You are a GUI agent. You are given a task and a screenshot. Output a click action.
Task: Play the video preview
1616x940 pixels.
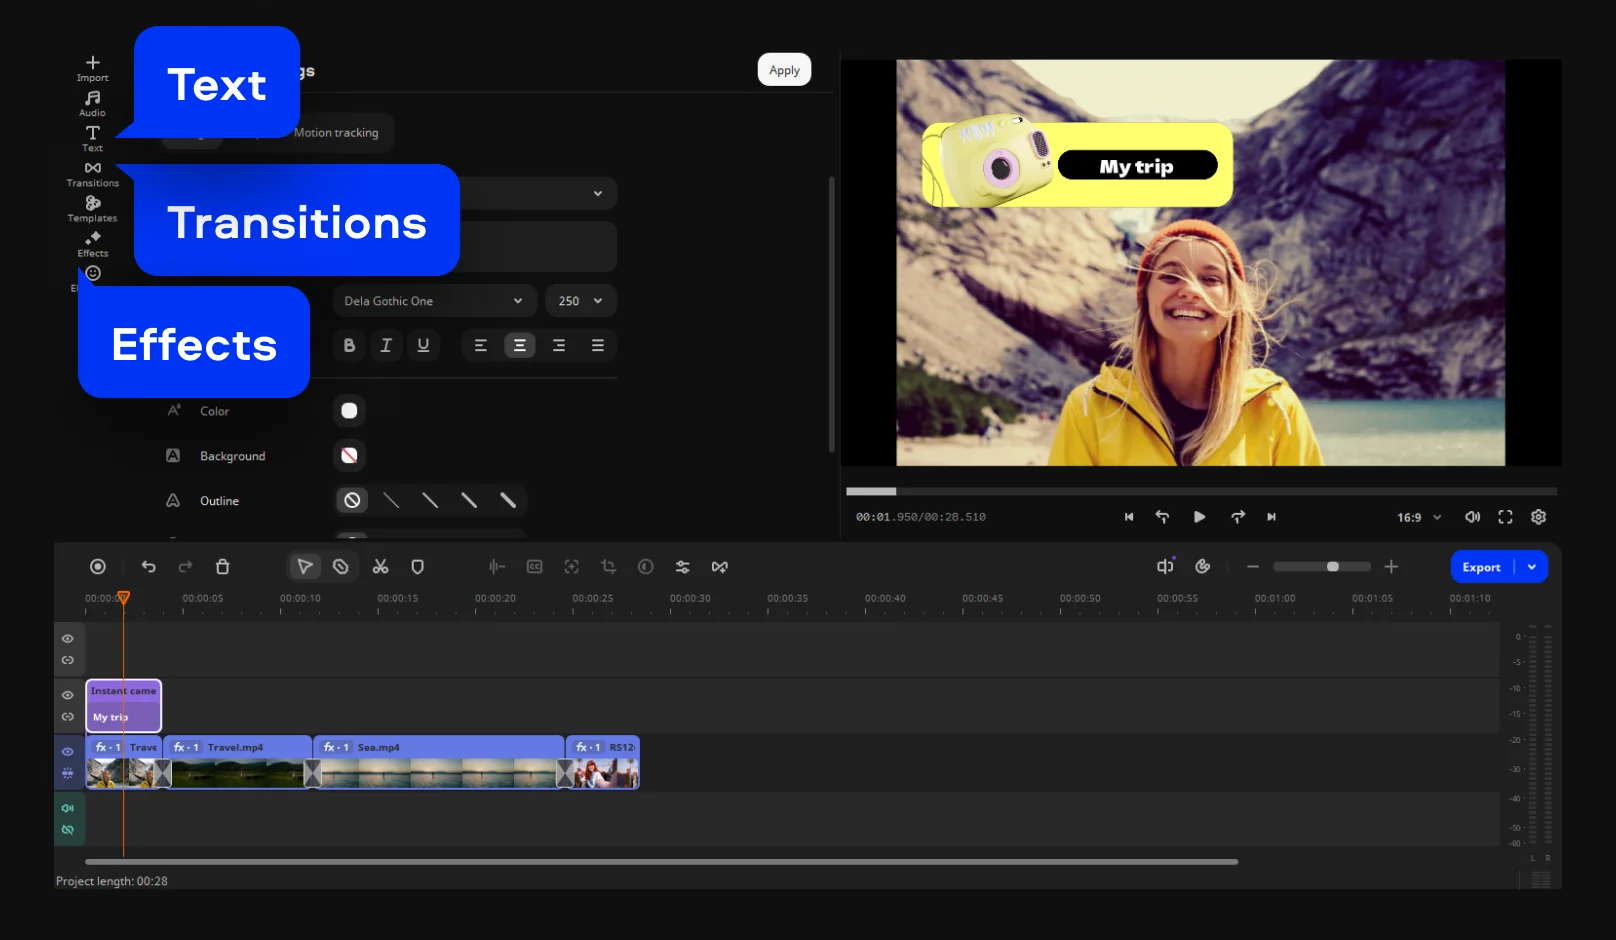click(1199, 517)
